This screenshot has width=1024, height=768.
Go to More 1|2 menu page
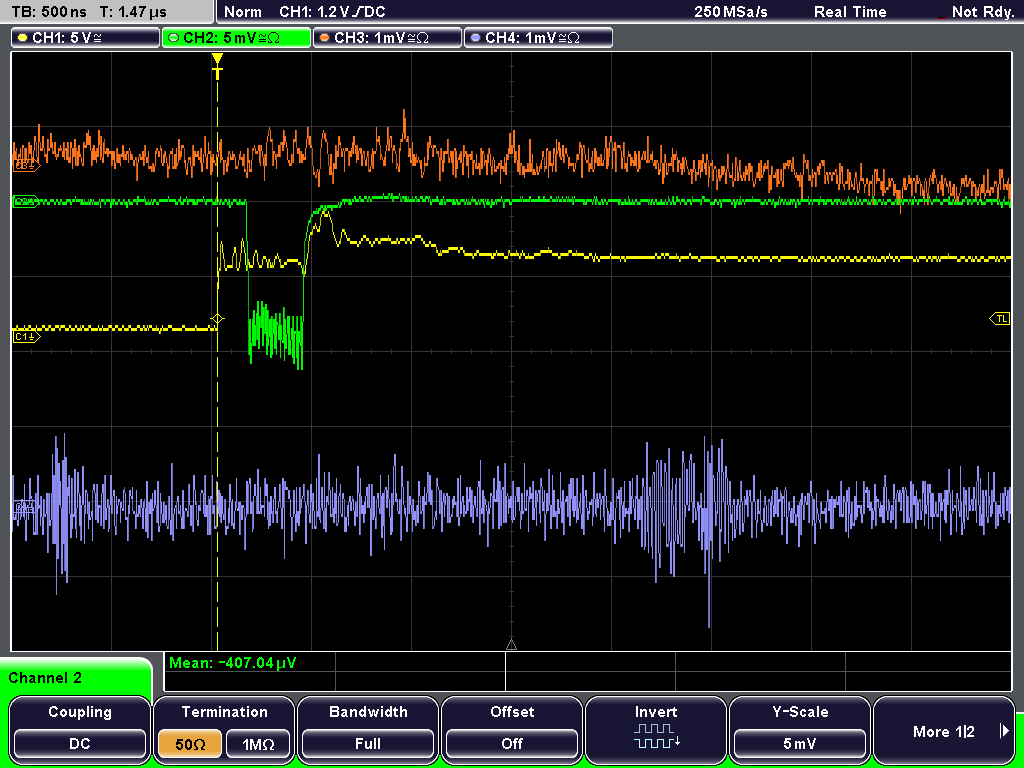[x=943, y=731]
